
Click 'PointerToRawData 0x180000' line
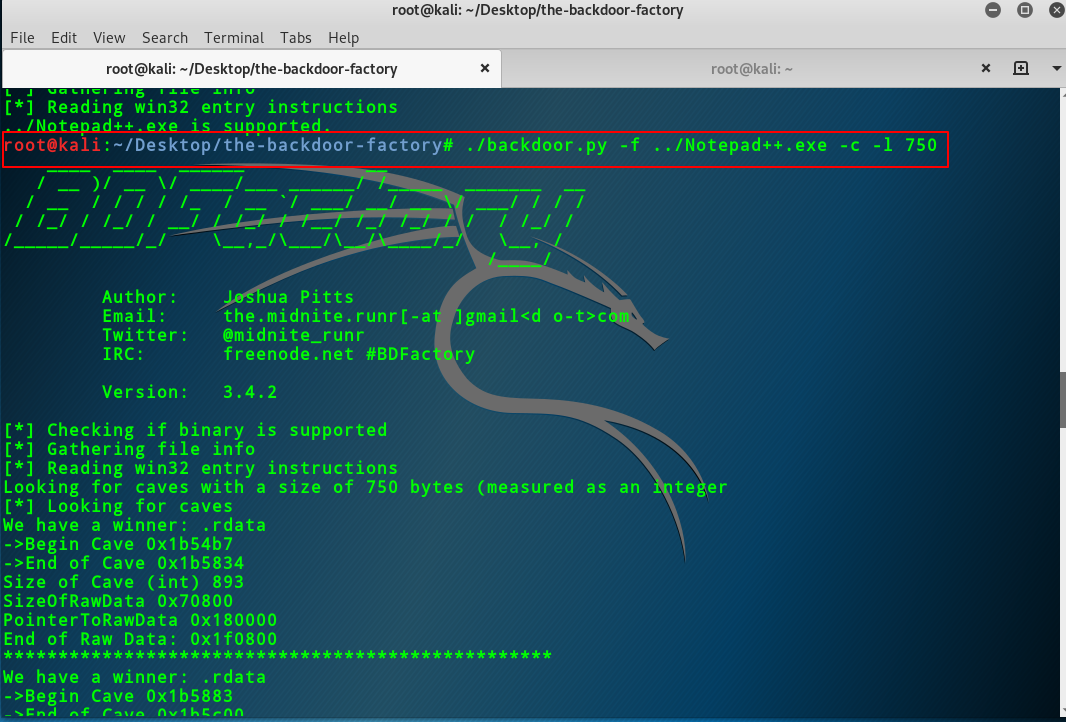click(x=140, y=621)
